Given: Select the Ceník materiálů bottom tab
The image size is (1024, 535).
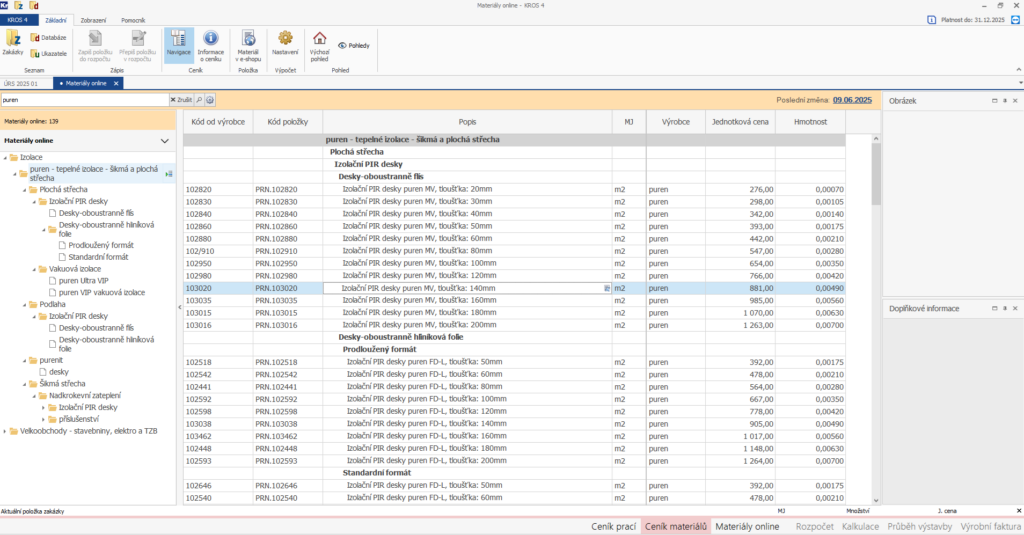Looking at the screenshot, I should point(676,527).
